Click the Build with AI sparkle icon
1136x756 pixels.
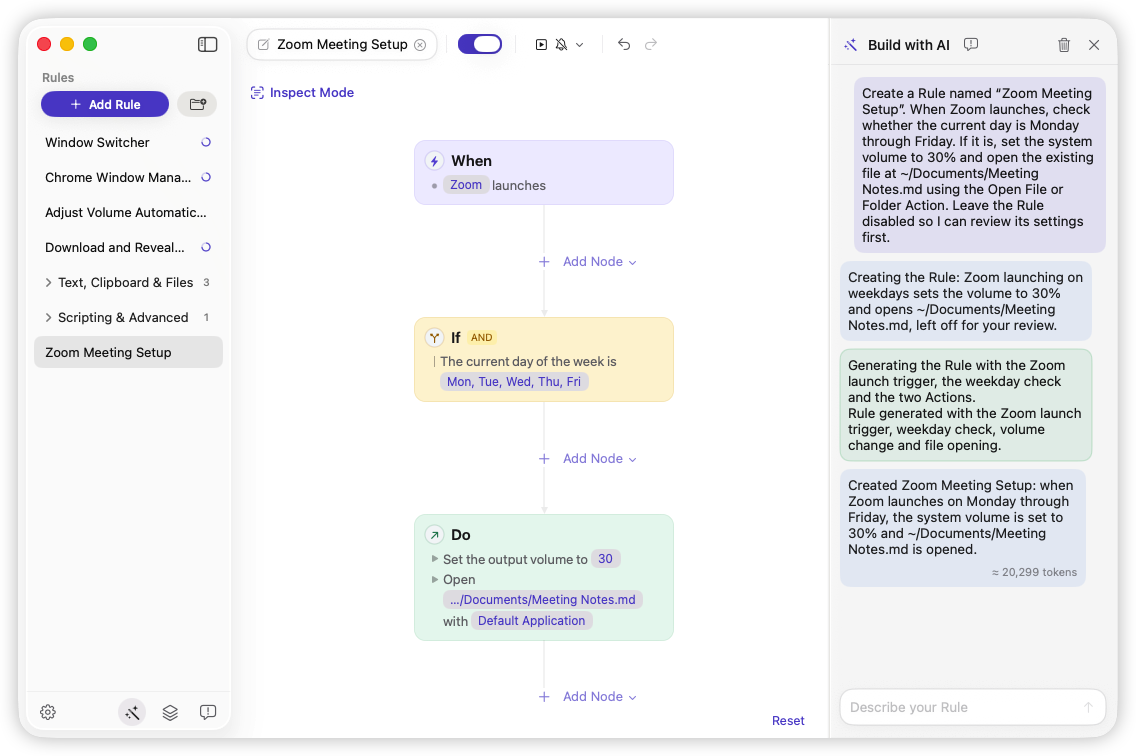coord(851,45)
